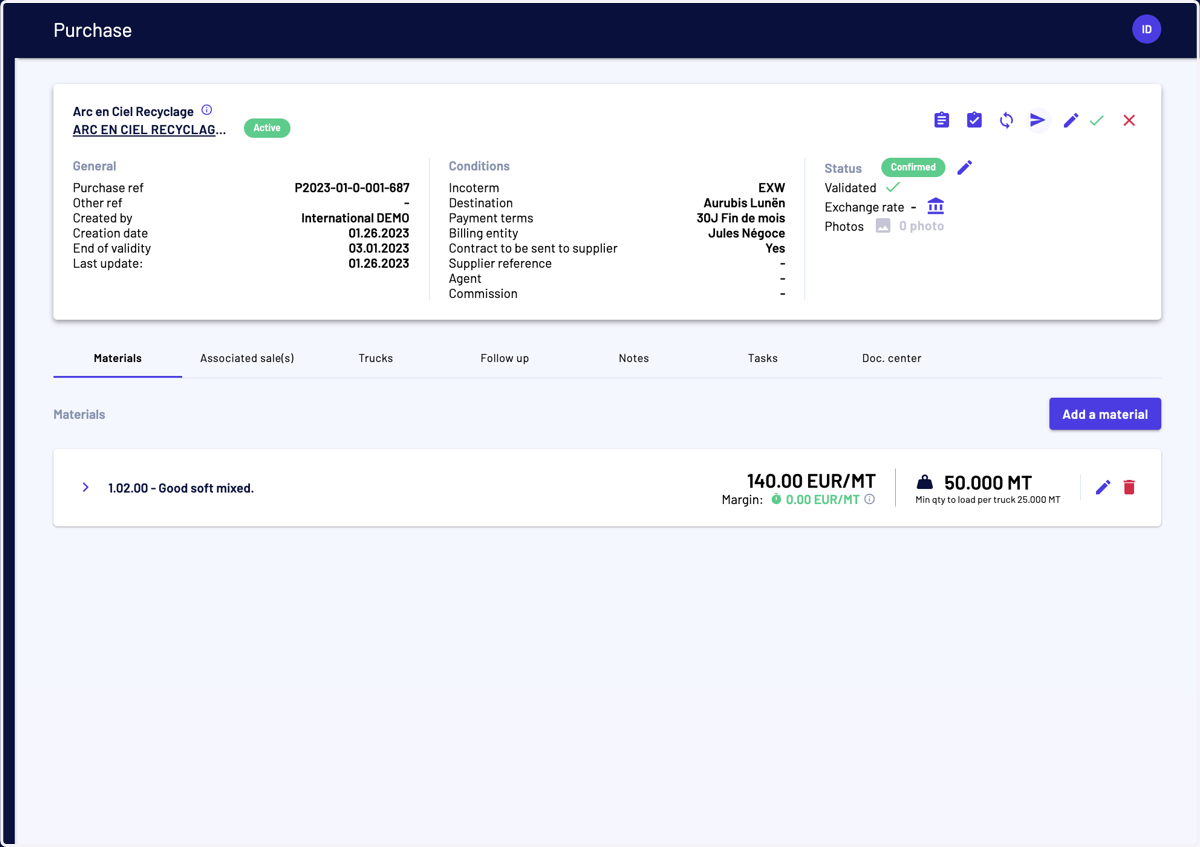1200x847 pixels.
Task: Click the pencil icon beside the send icon
Action: pos(1070,120)
